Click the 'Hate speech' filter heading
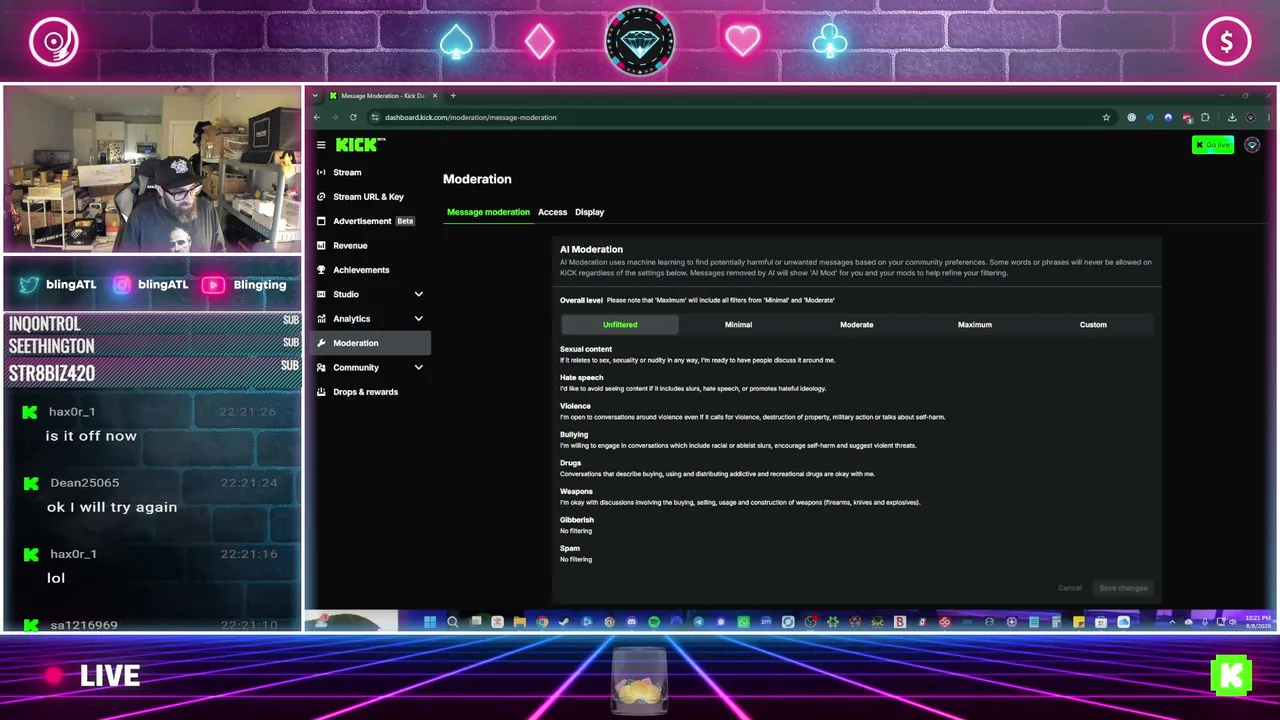The width and height of the screenshot is (1280, 720). tap(582, 378)
